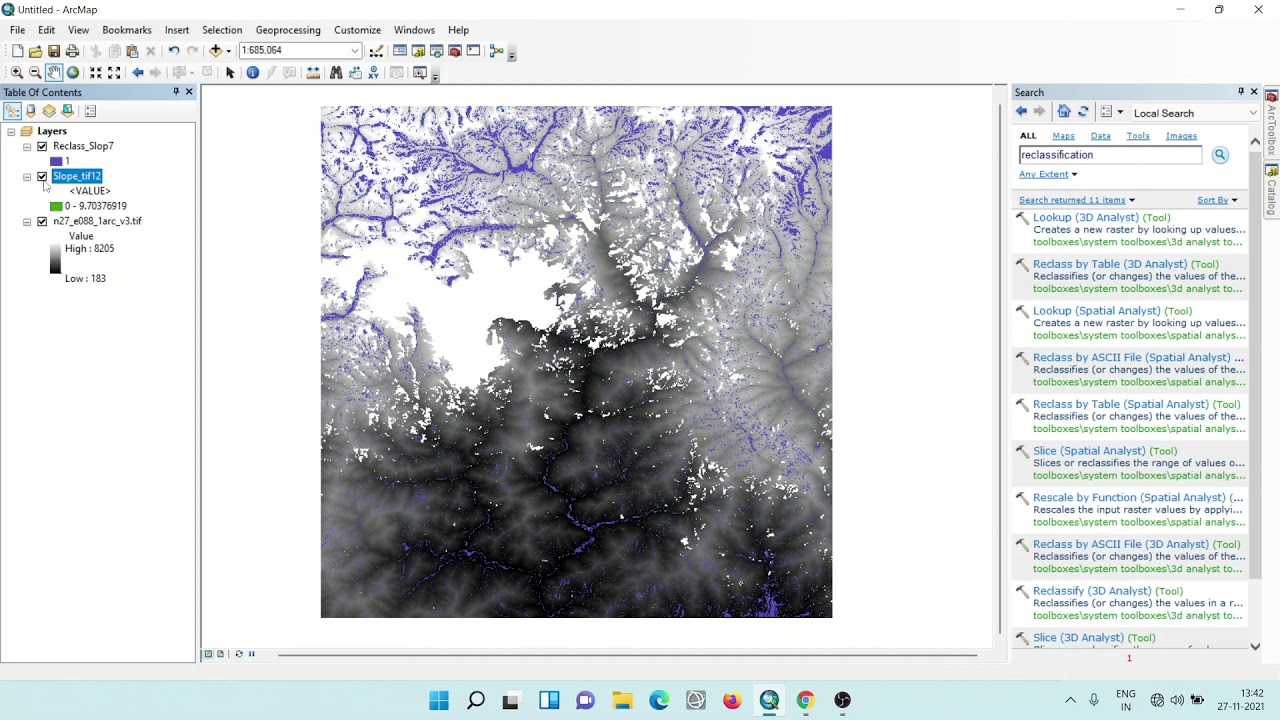
Task: Click the purple Reclass_Slop7 symbol swatch
Action: click(56, 161)
